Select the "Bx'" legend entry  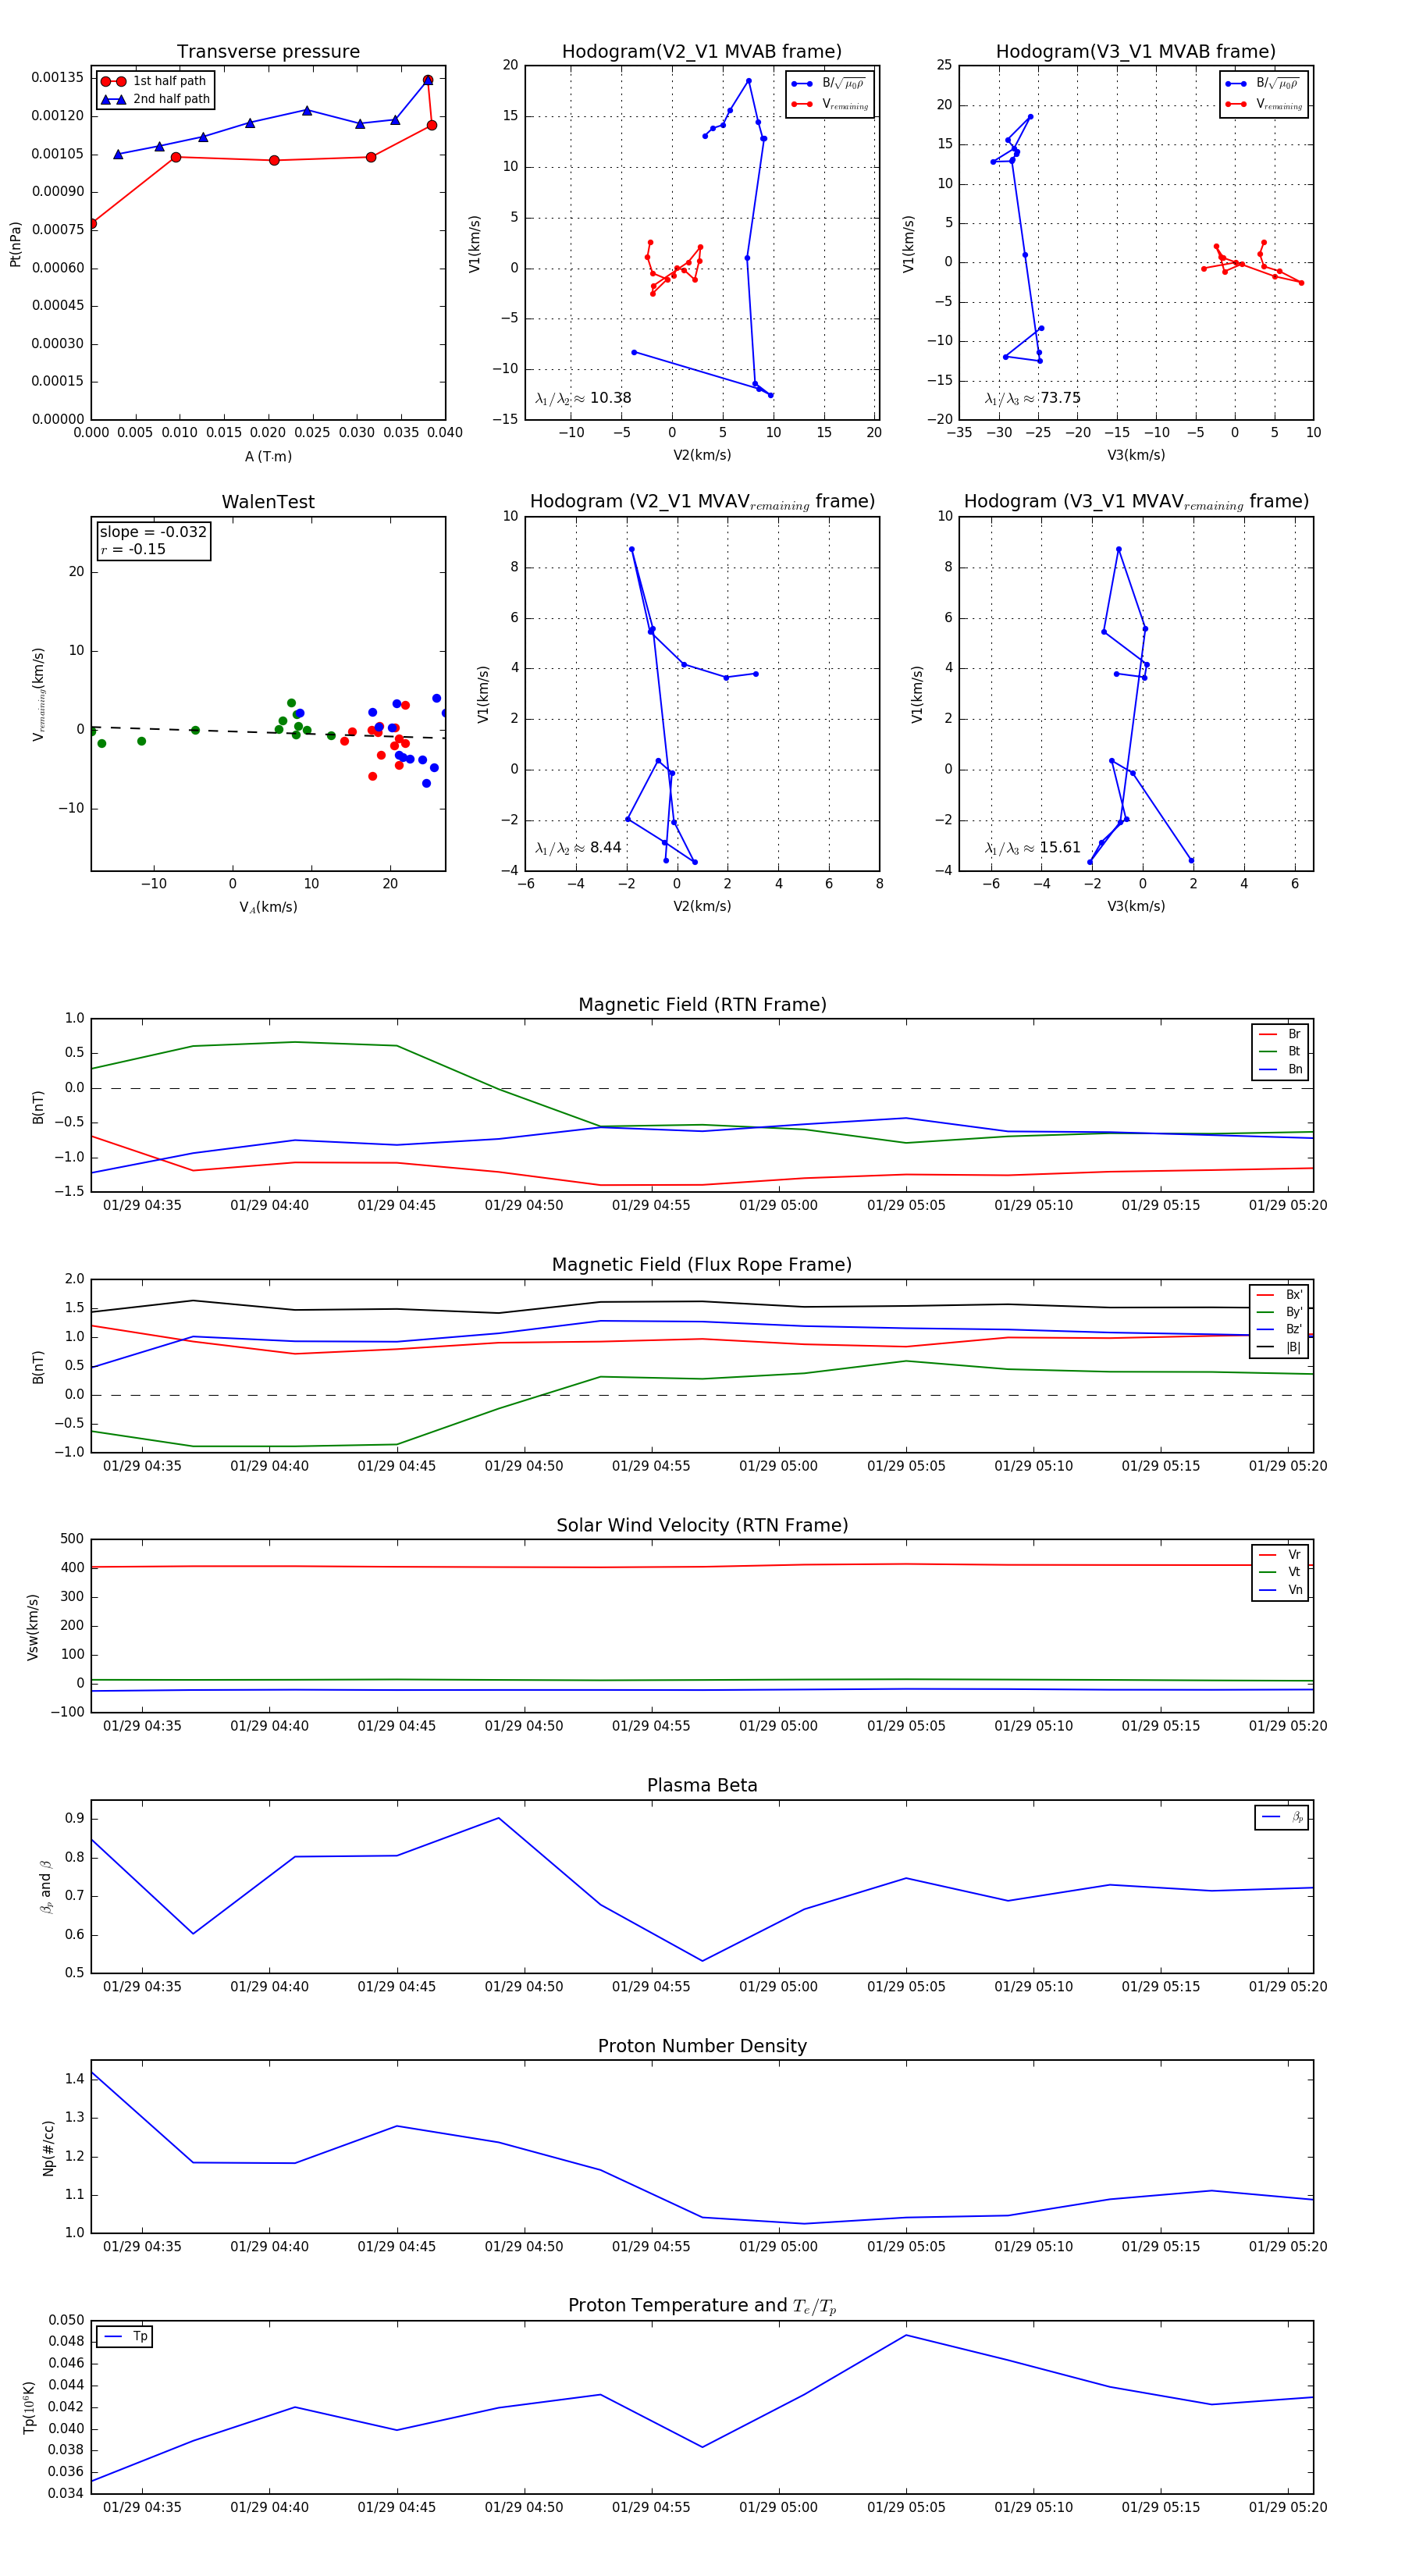(1279, 1295)
